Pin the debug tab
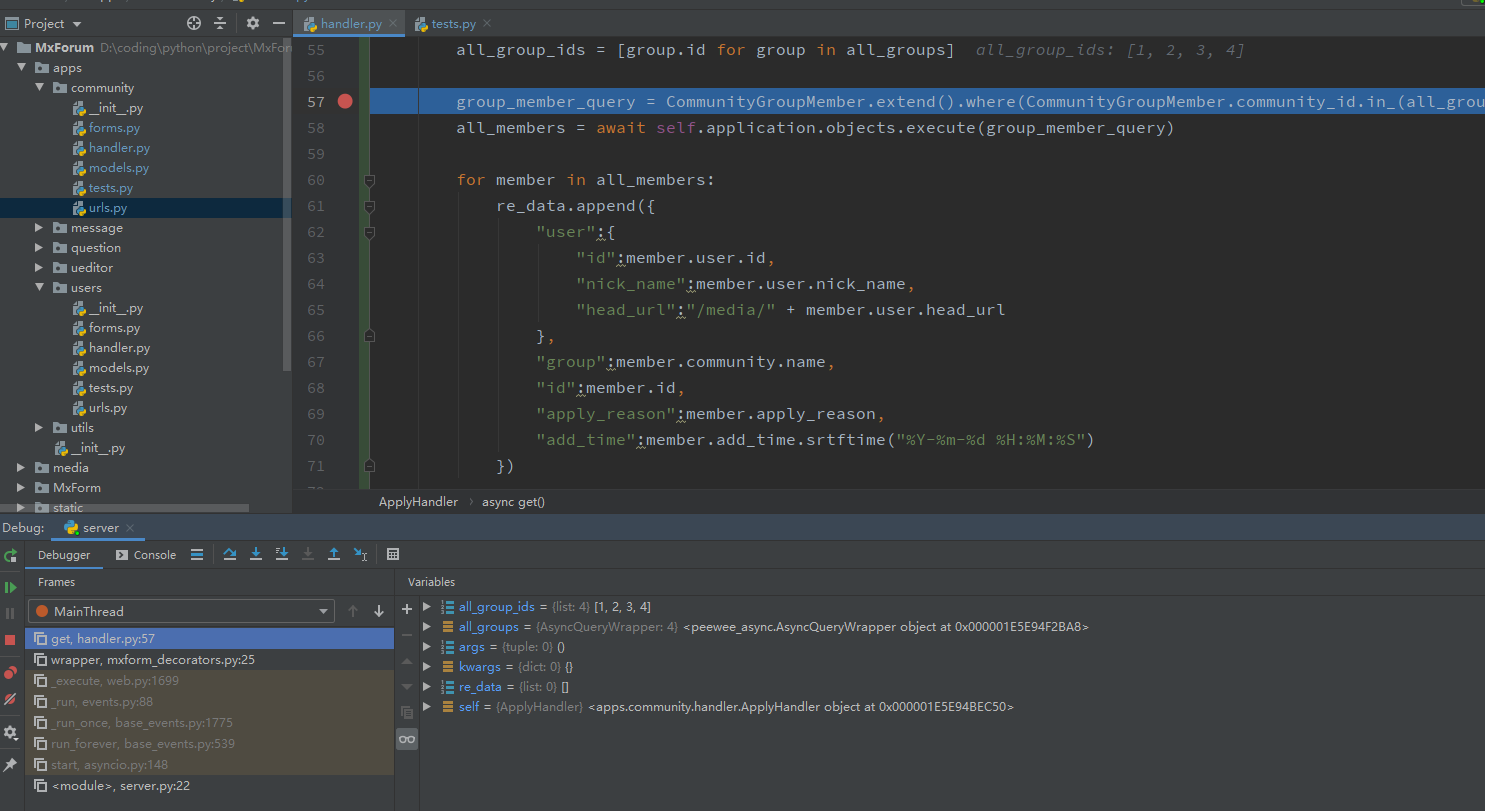Viewport: 1485px width, 811px height. (x=10, y=765)
